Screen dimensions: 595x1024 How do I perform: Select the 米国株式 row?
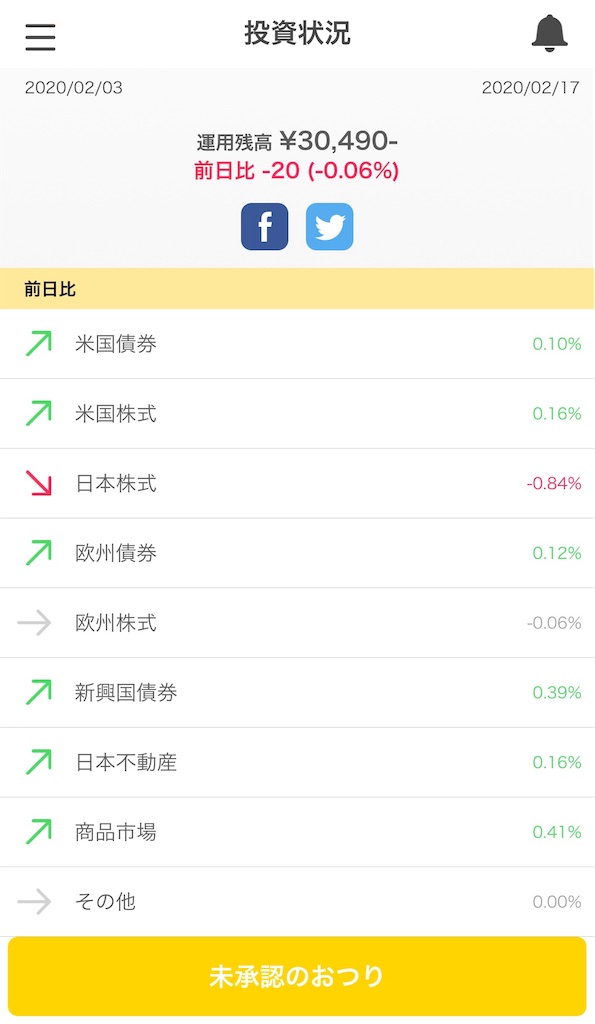[297, 413]
